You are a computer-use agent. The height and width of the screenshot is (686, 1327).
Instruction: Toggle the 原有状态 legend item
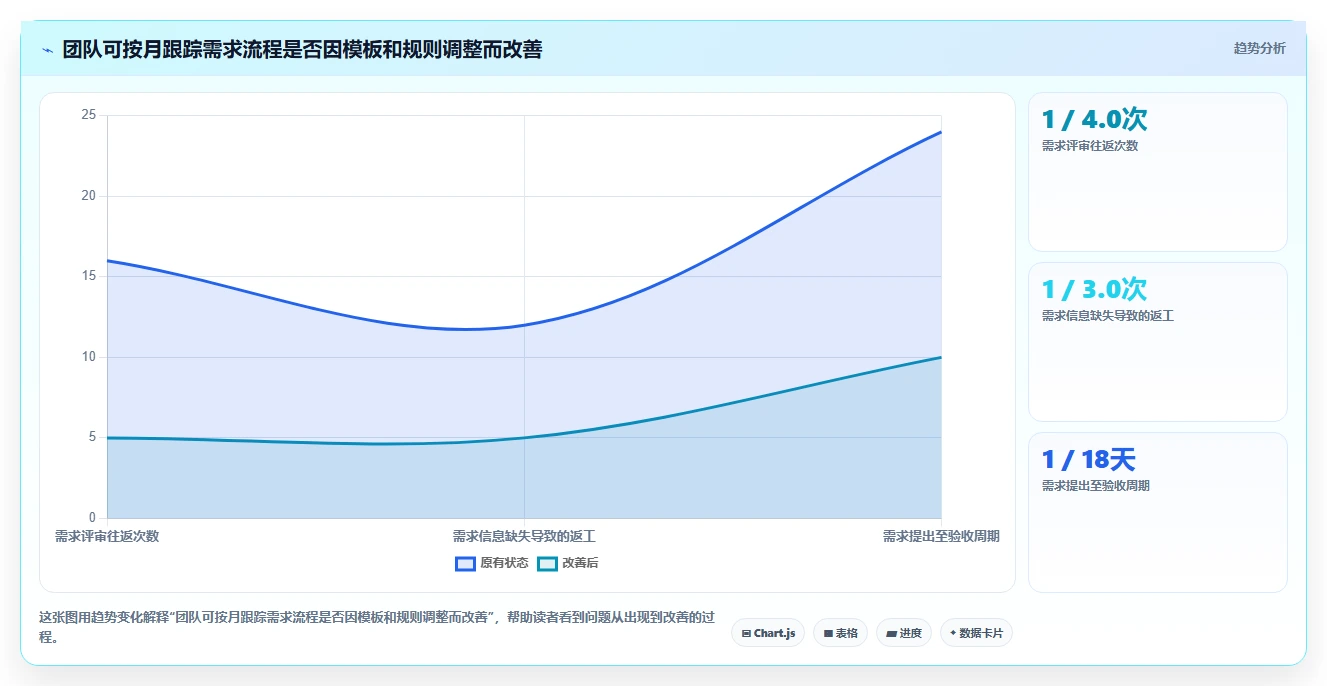pyautogui.click(x=491, y=563)
